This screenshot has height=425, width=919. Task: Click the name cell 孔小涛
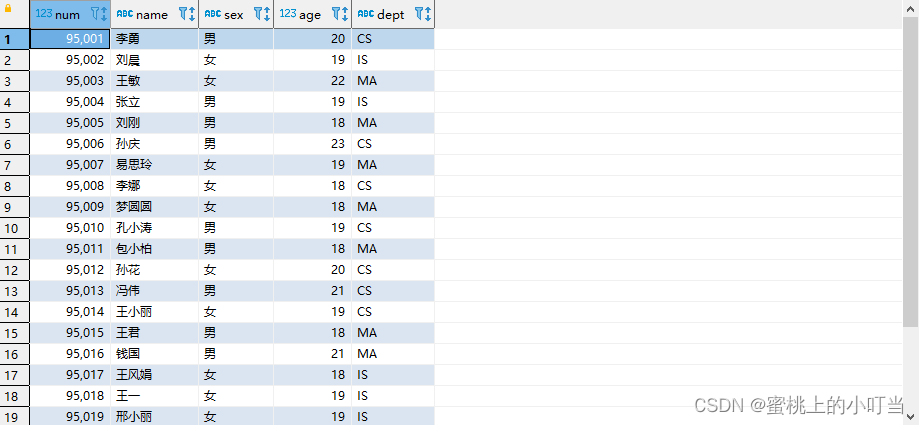(155, 228)
